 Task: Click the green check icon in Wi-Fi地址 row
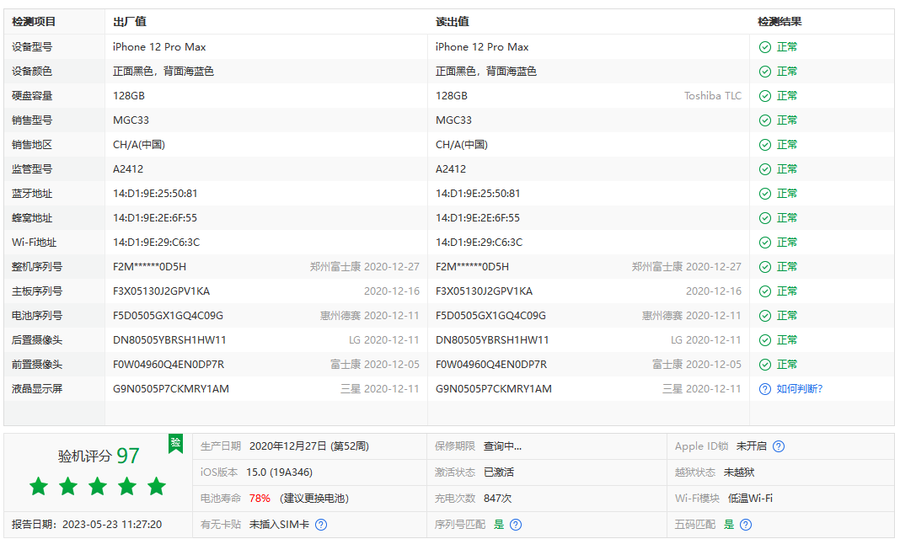(x=765, y=242)
